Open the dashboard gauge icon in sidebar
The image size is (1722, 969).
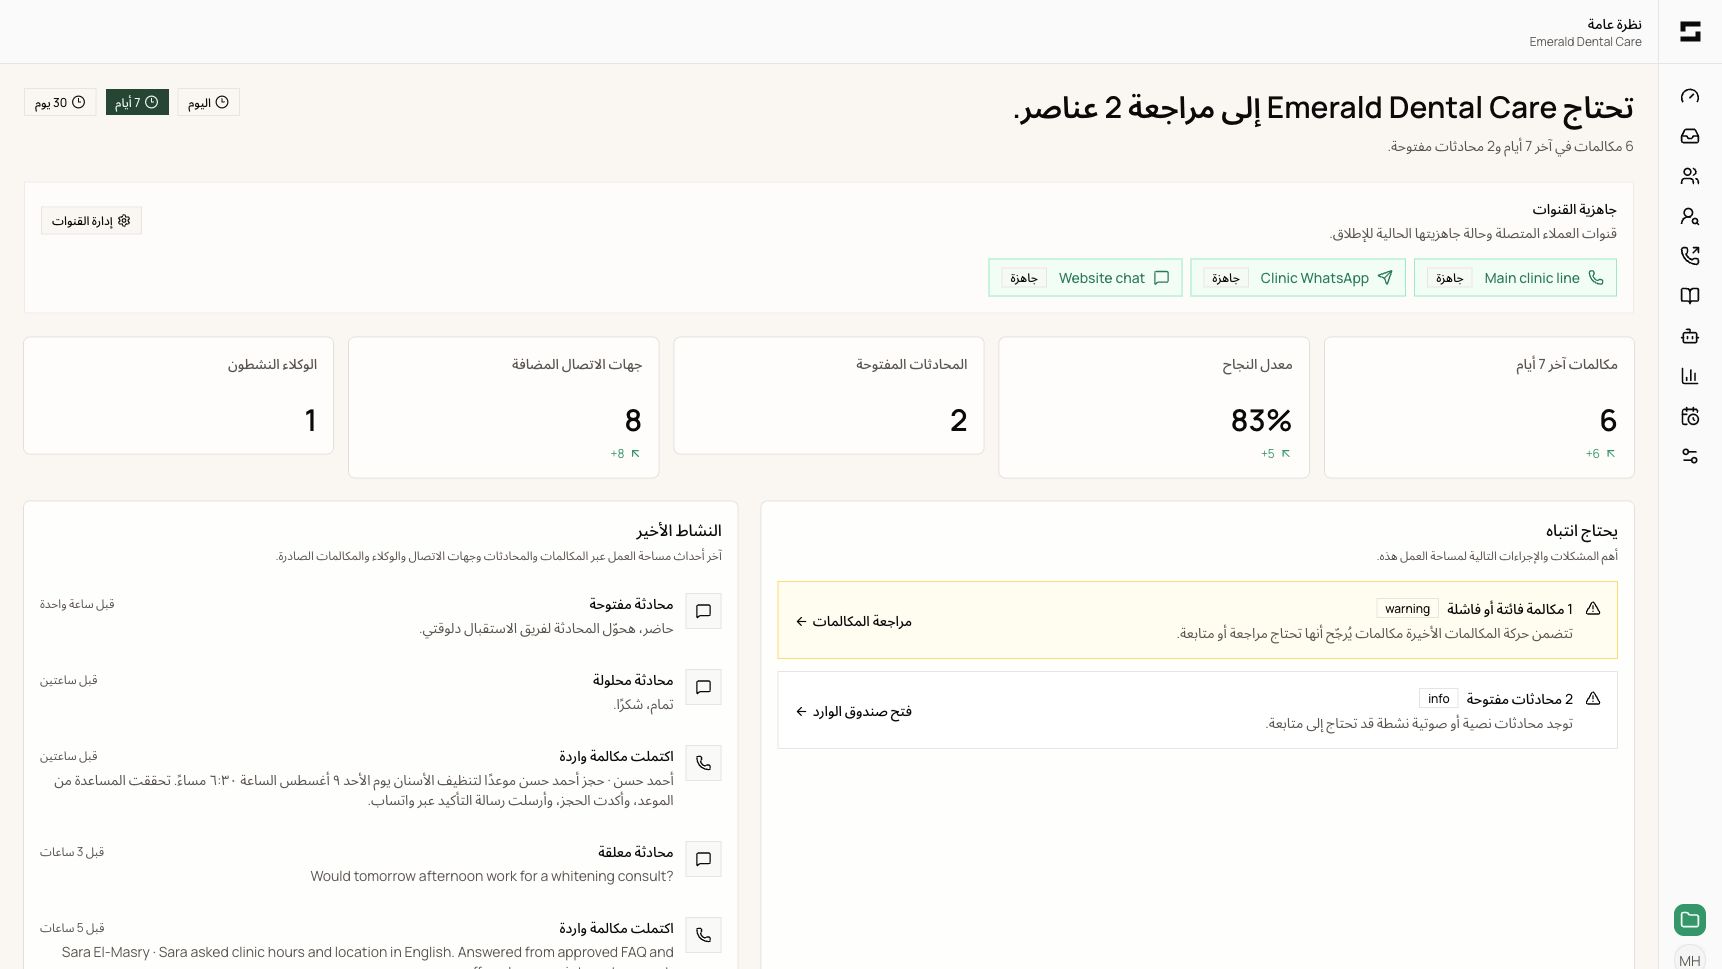click(x=1690, y=96)
